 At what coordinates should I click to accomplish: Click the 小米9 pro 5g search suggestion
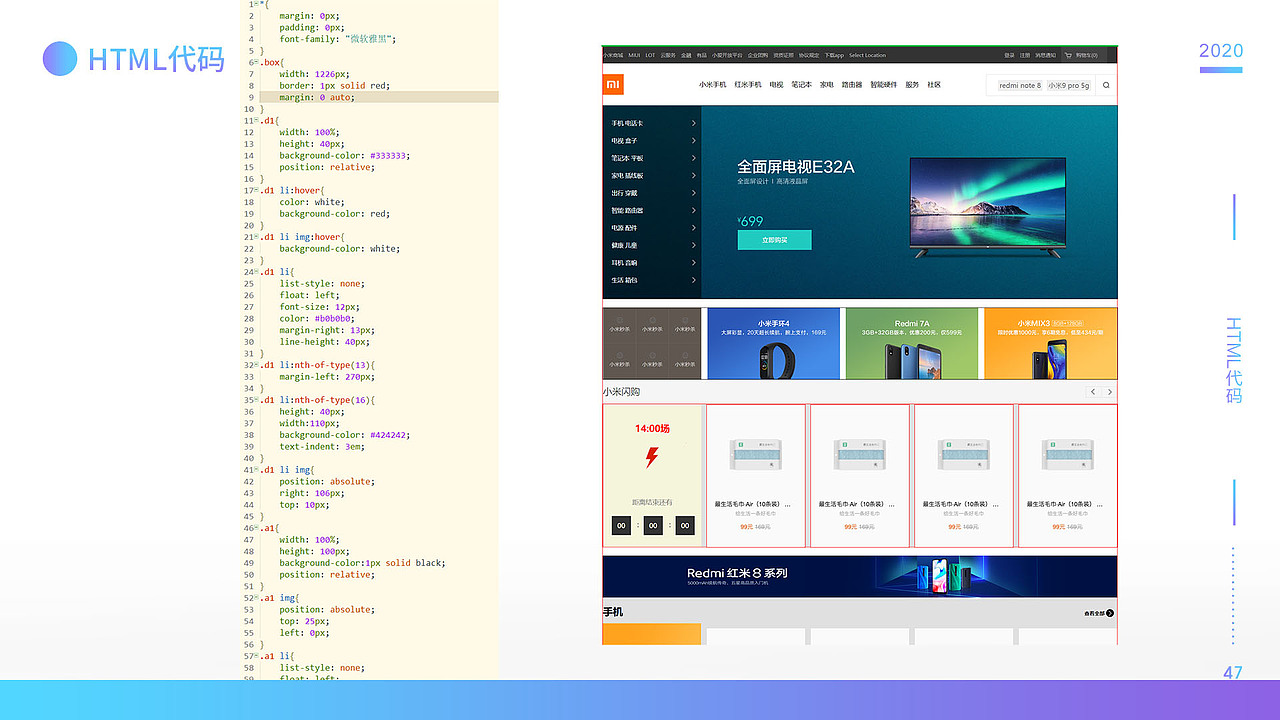1069,85
